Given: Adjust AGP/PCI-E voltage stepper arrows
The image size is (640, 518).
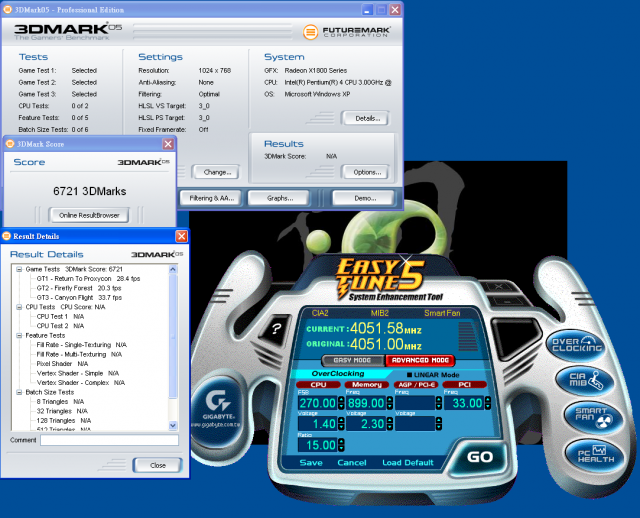Looking at the screenshot, I should point(439,424).
